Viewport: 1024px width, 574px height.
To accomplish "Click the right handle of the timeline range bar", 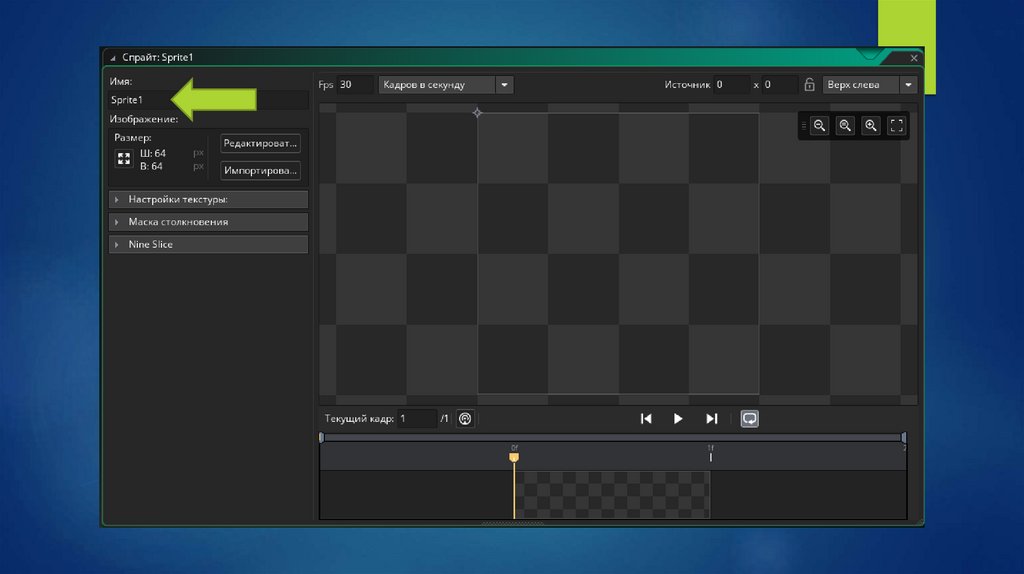I will pos(904,437).
